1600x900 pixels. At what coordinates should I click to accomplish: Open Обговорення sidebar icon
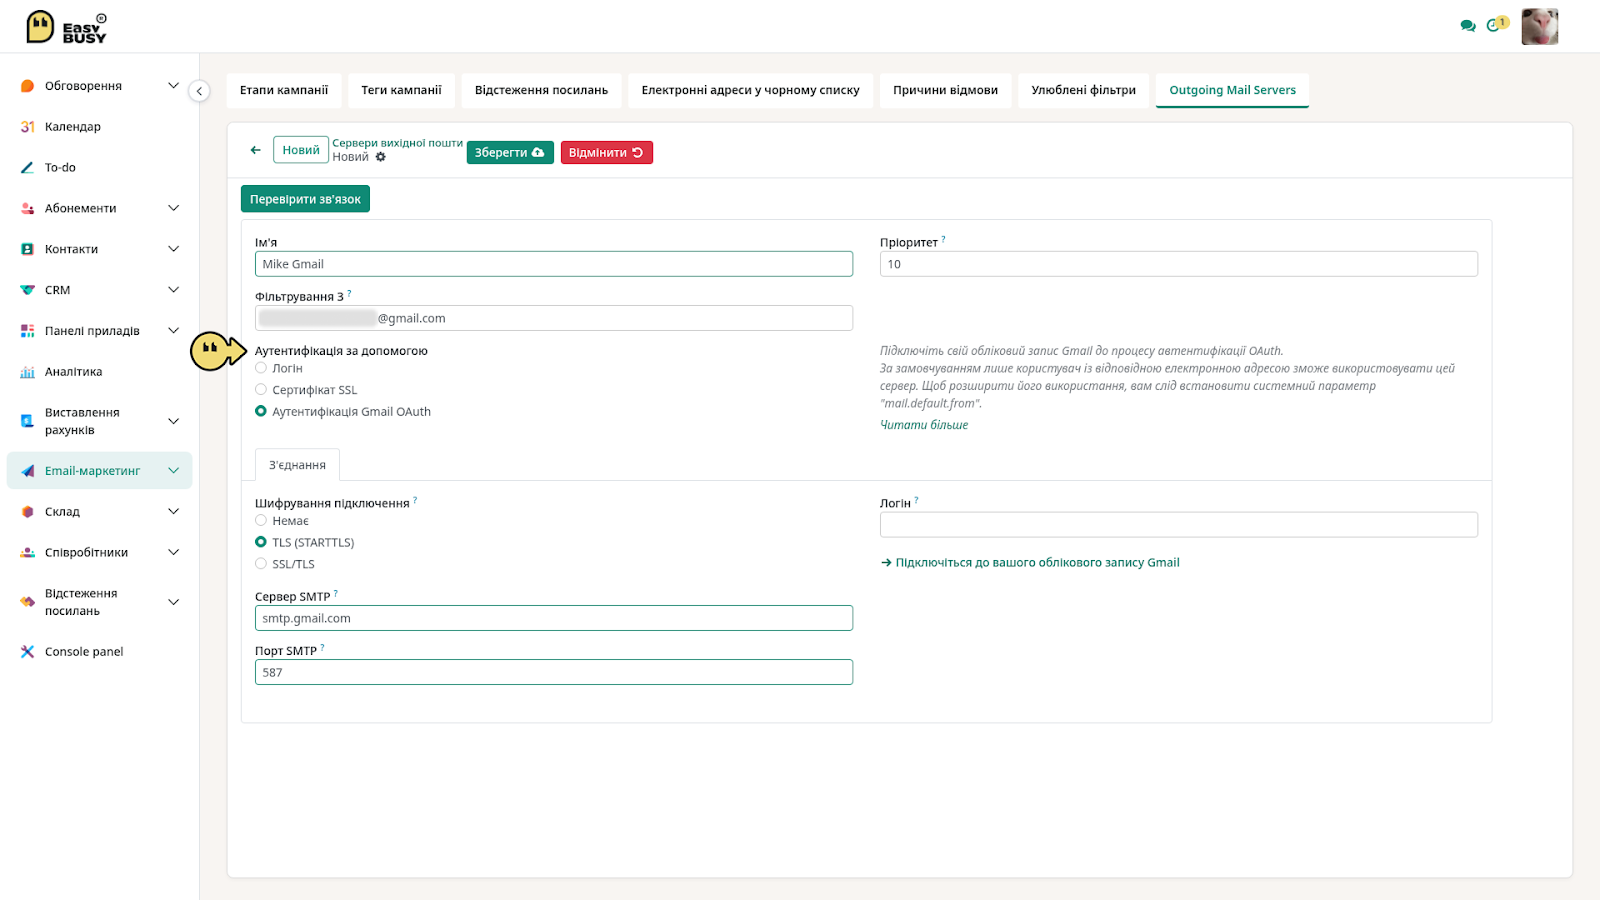click(x=28, y=86)
